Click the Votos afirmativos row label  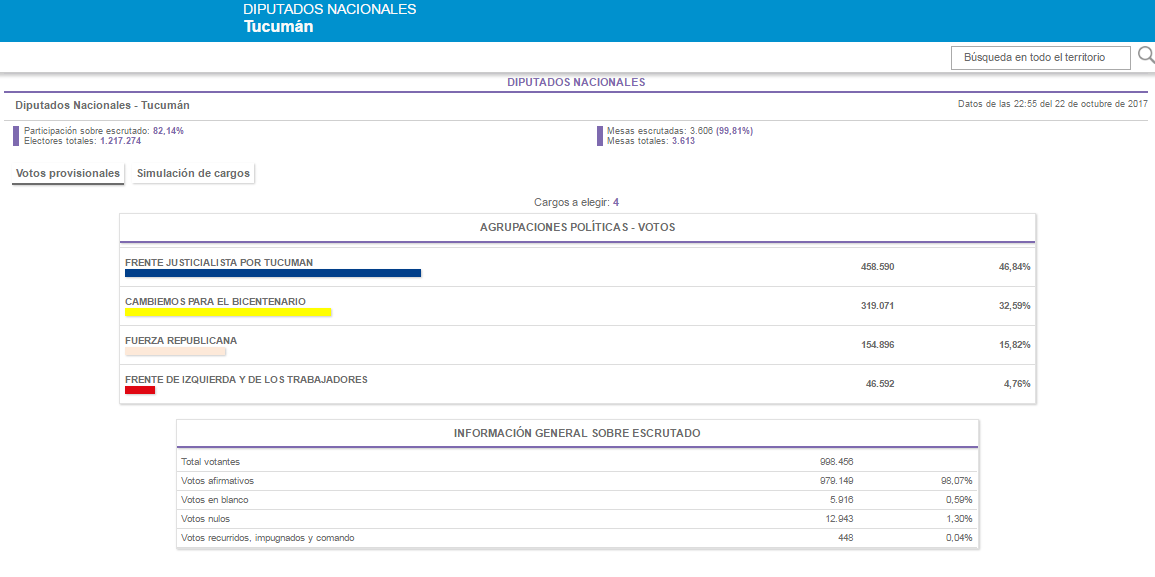coord(217,480)
